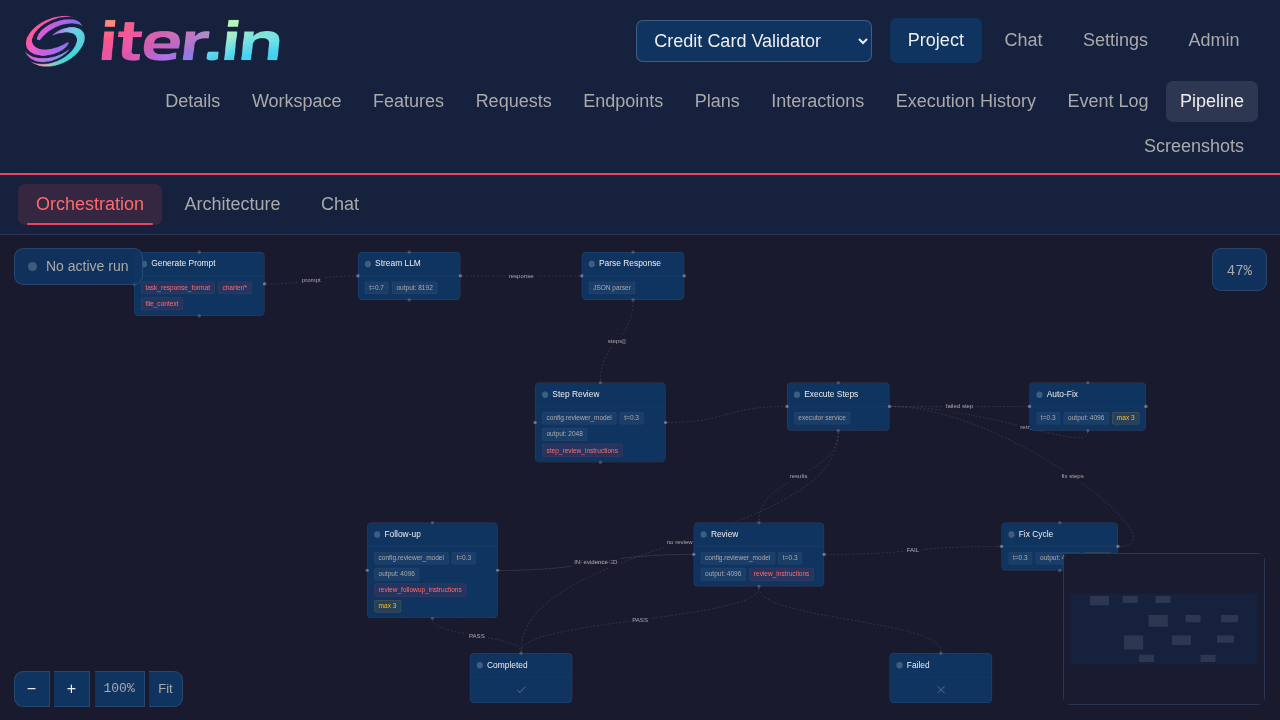Click the minimap in the bottom-right corner
This screenshot has width=1280, height=720.
1163,628
